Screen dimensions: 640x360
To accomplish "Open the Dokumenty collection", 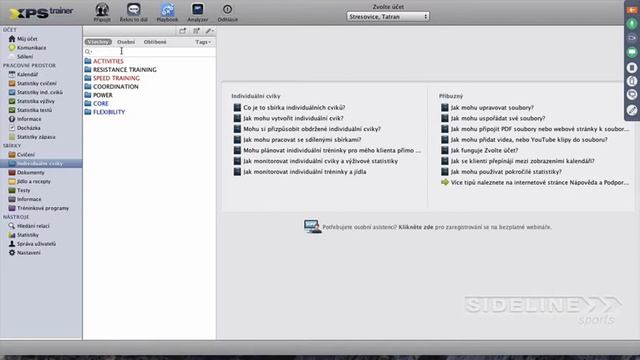I will [x=27, y=173].
